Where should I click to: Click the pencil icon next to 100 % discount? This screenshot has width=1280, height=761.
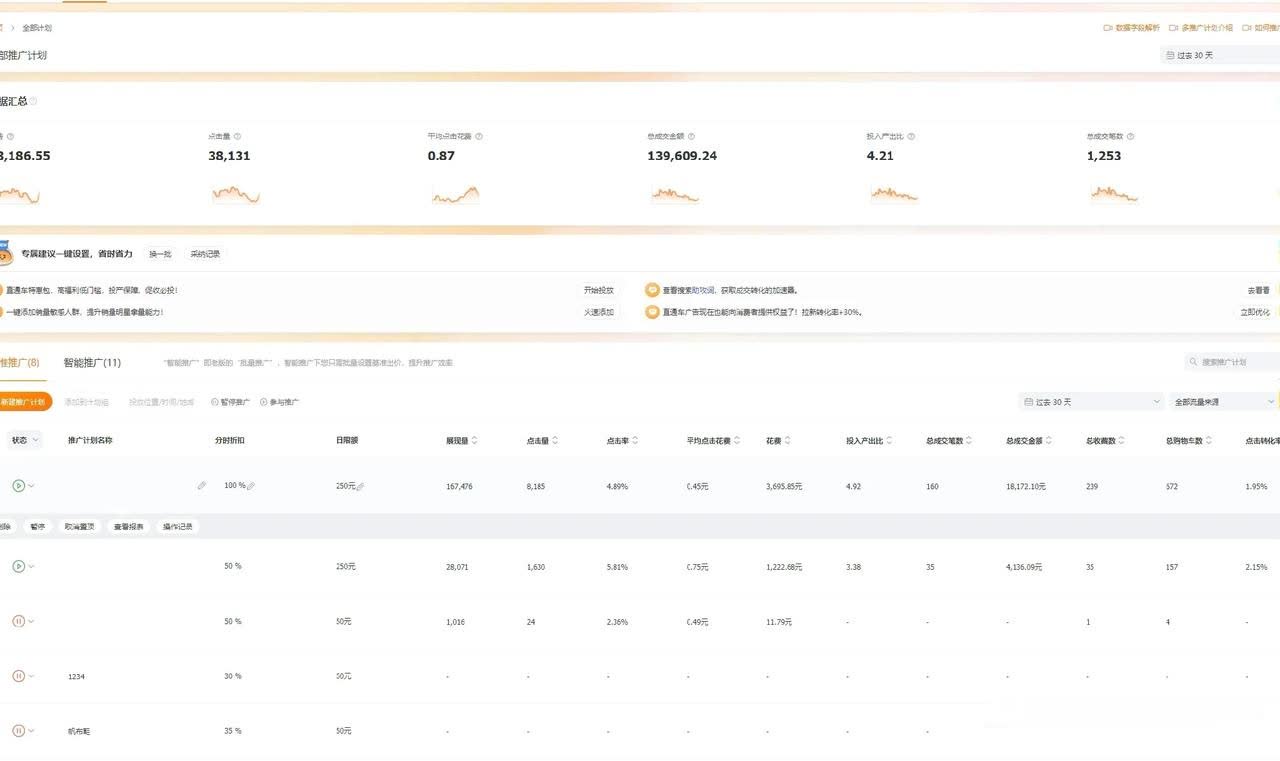(251, 486)
